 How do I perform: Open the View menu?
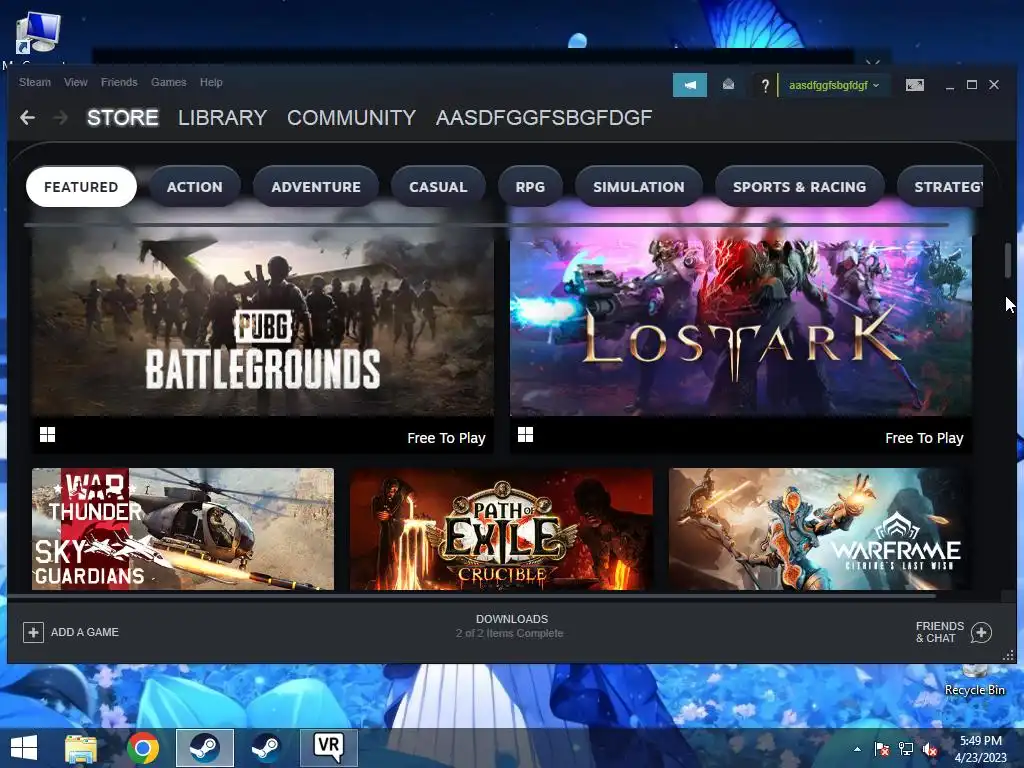point(76,82)
